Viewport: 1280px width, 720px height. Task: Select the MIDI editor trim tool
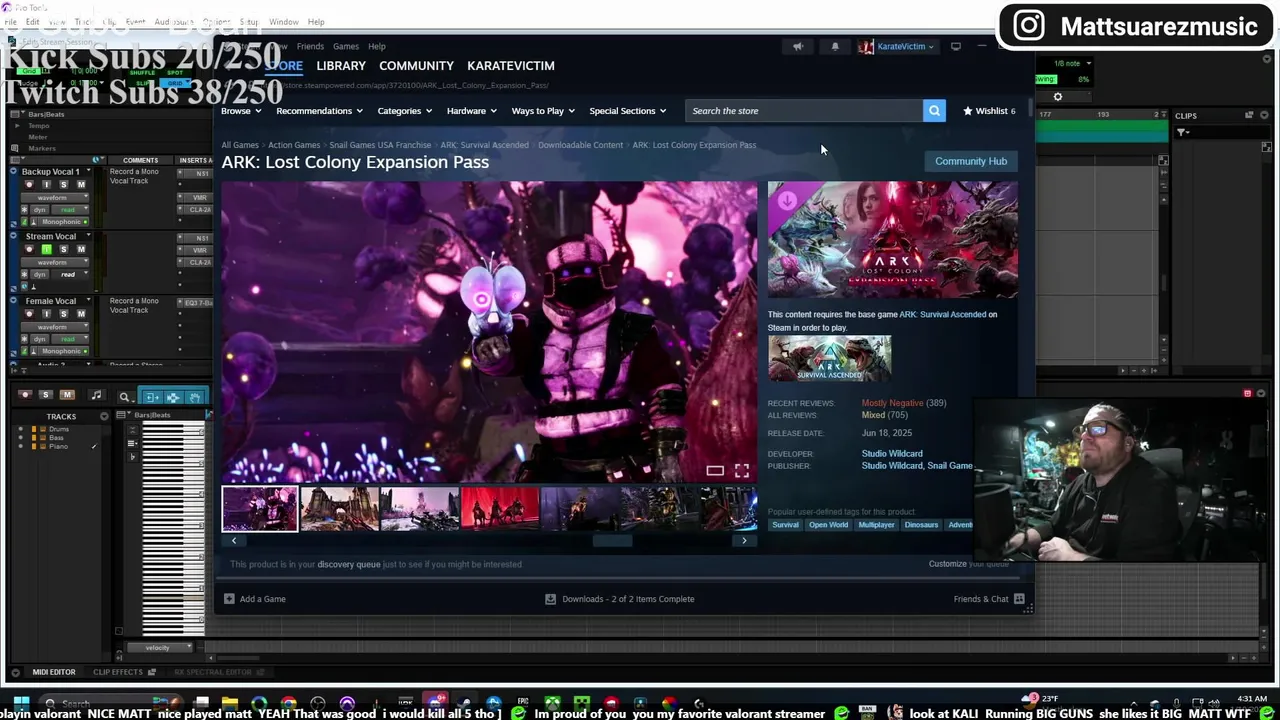[152, 397]
